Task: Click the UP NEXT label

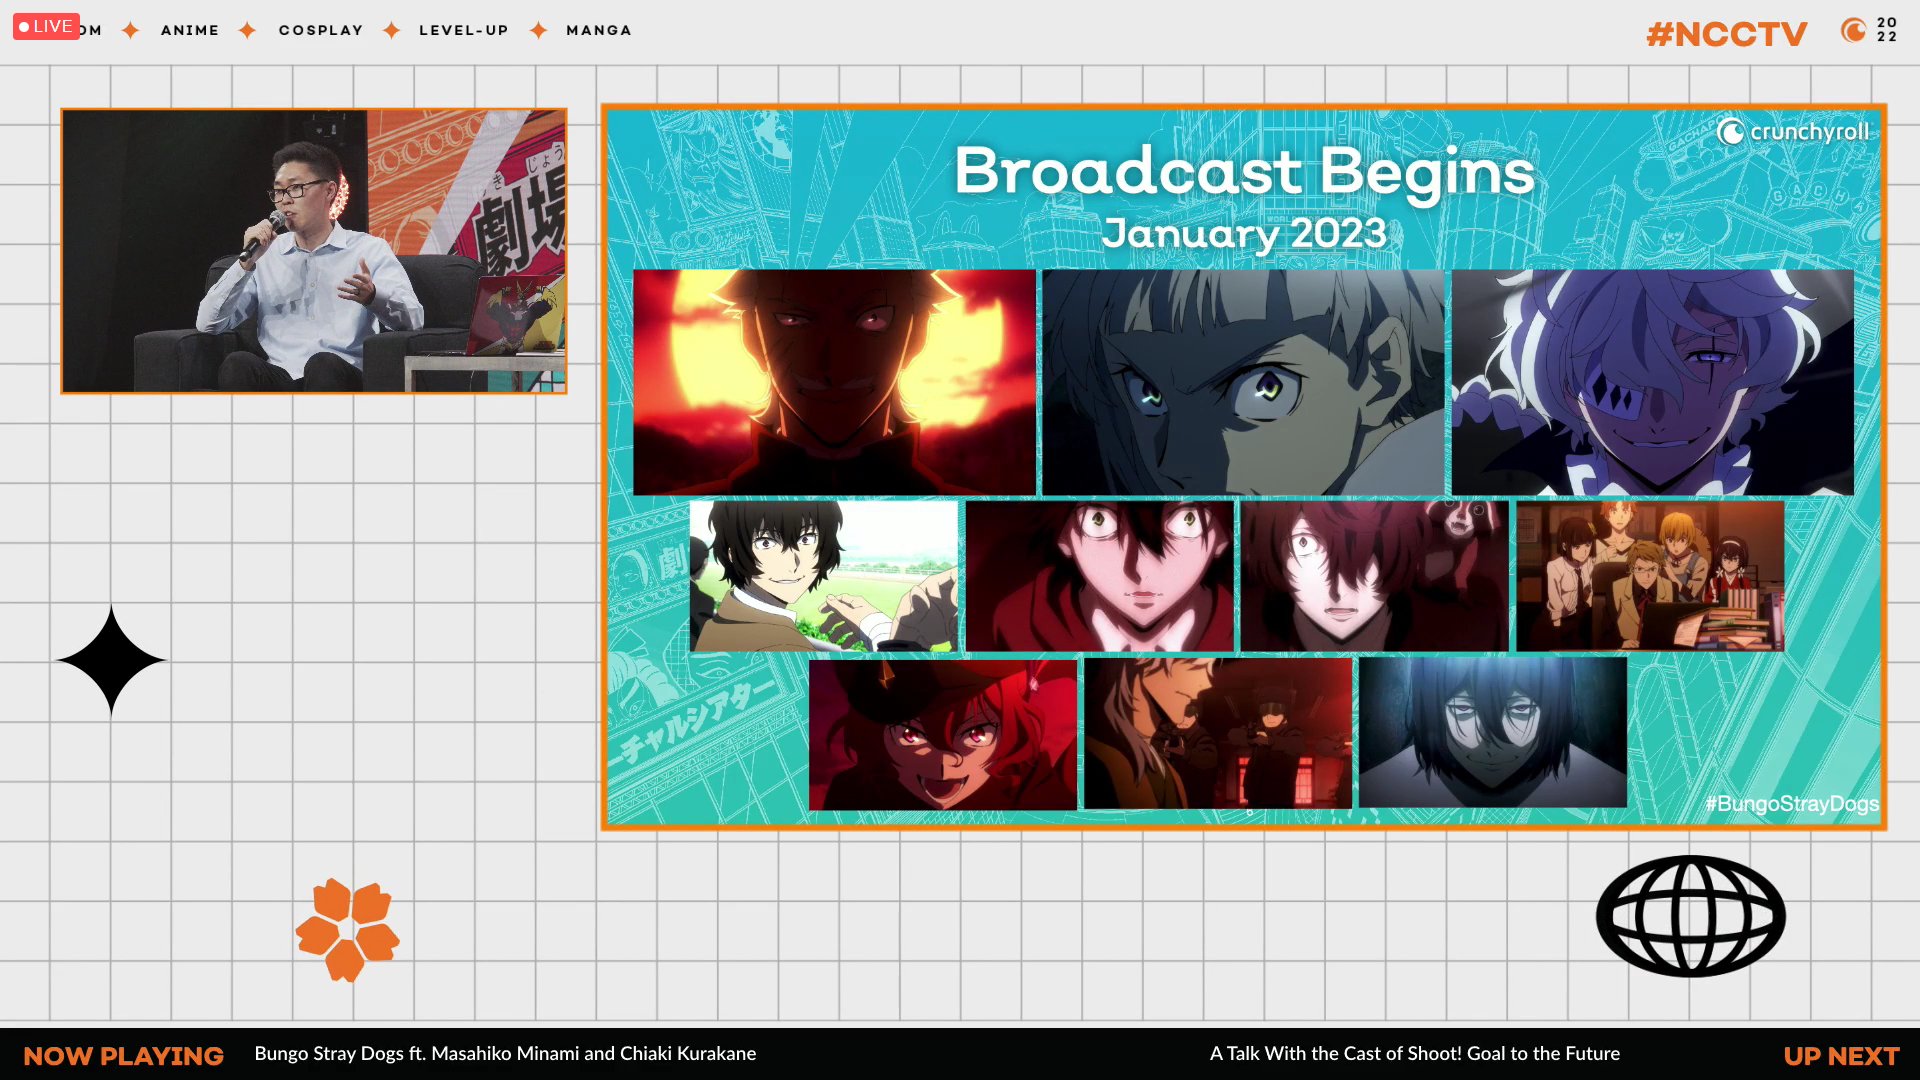Action: click(x=1841, y=1056)
